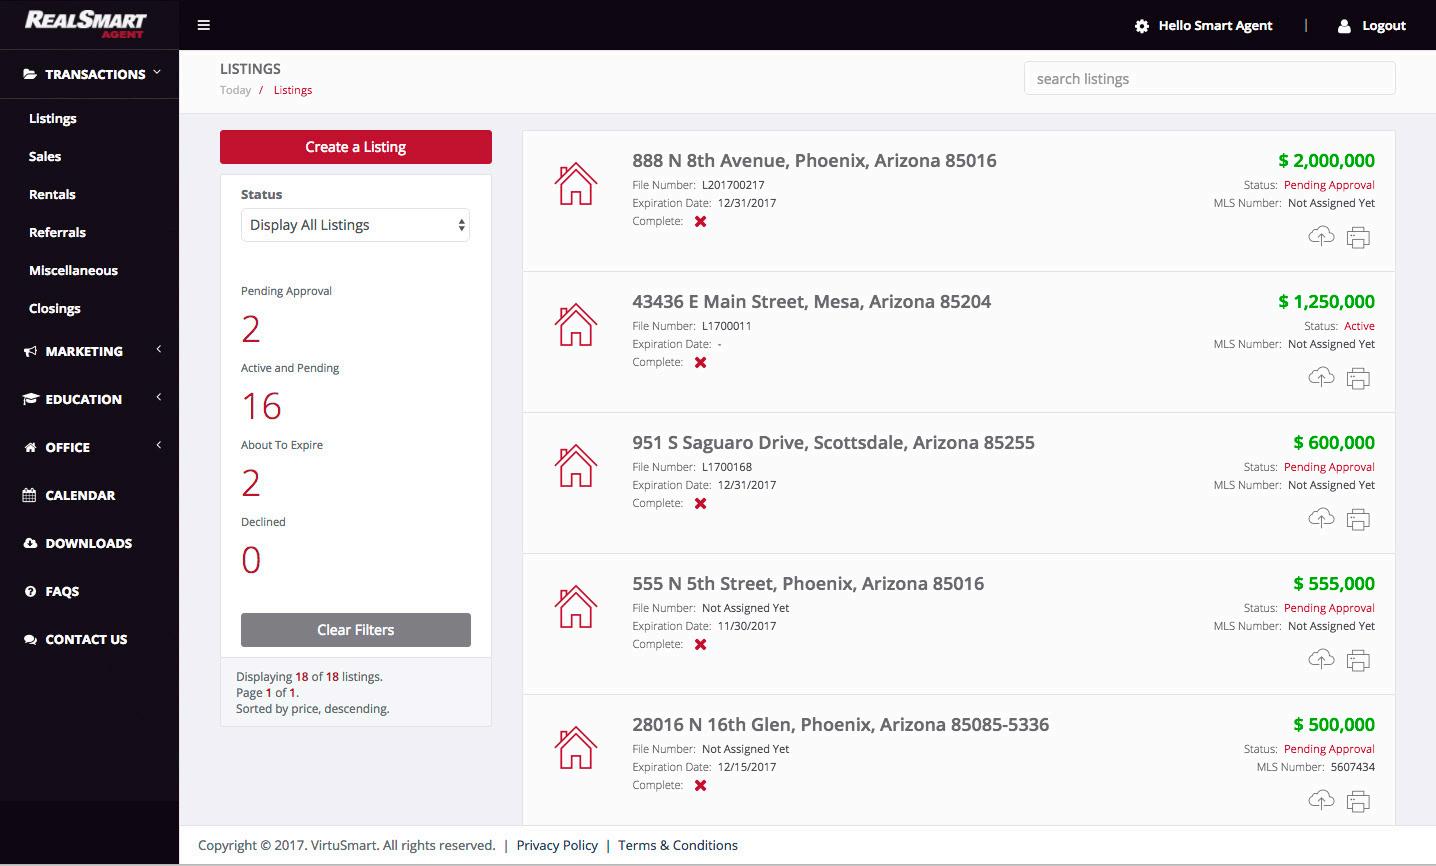Click house icon for 888 N 8th Avenue
The width and height of the screenshot is (1436, 866).
(x=576, y=183)
